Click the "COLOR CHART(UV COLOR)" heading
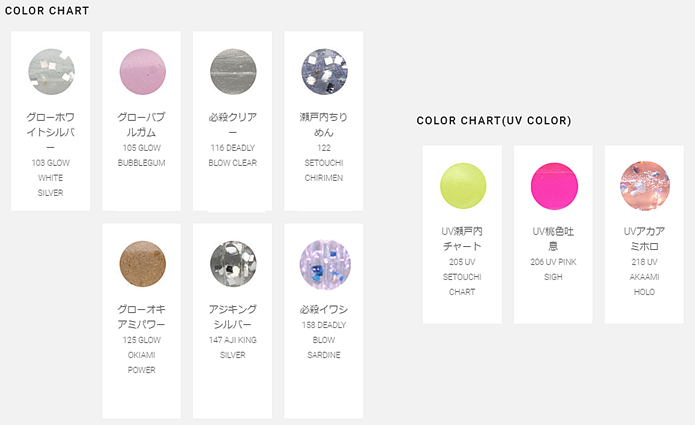 pyautogui.click(x=494, y=121)
